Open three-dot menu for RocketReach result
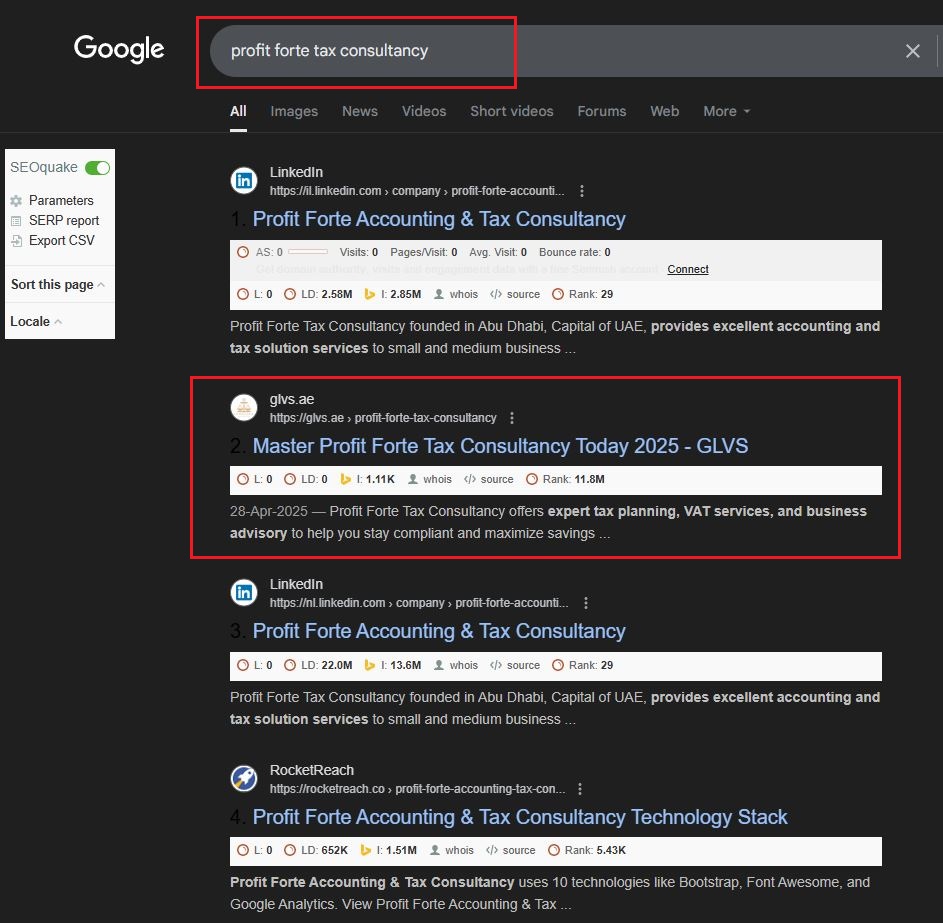The image size is (943, 923). (x=580, y=789)
